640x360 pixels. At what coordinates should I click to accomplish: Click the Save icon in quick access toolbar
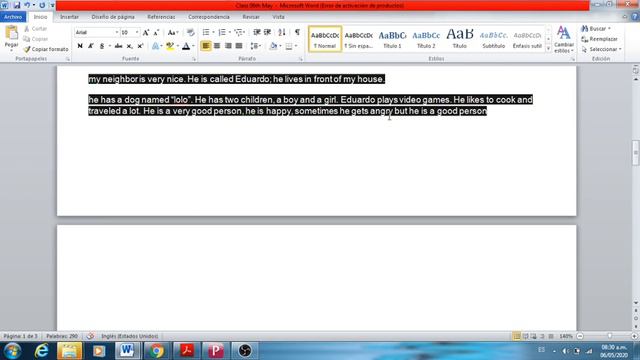point(16,5)
